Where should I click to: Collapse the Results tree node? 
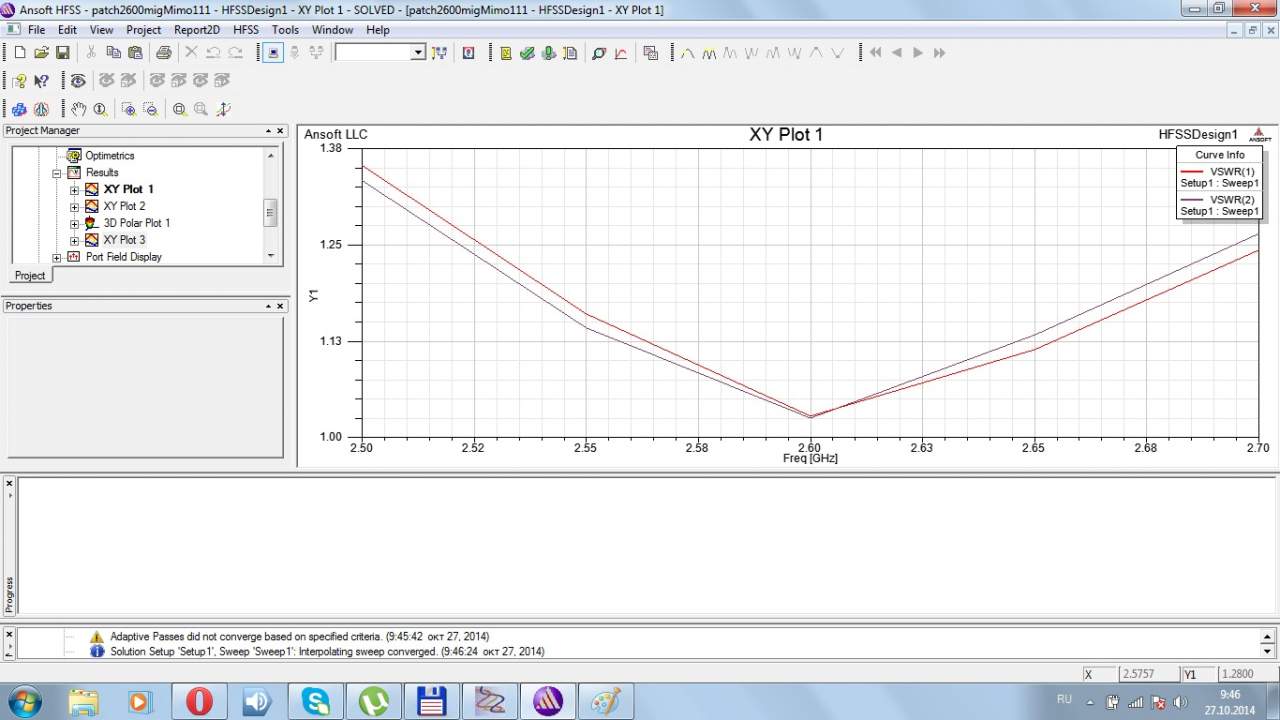pyautogui.click(x=57, y=173)
